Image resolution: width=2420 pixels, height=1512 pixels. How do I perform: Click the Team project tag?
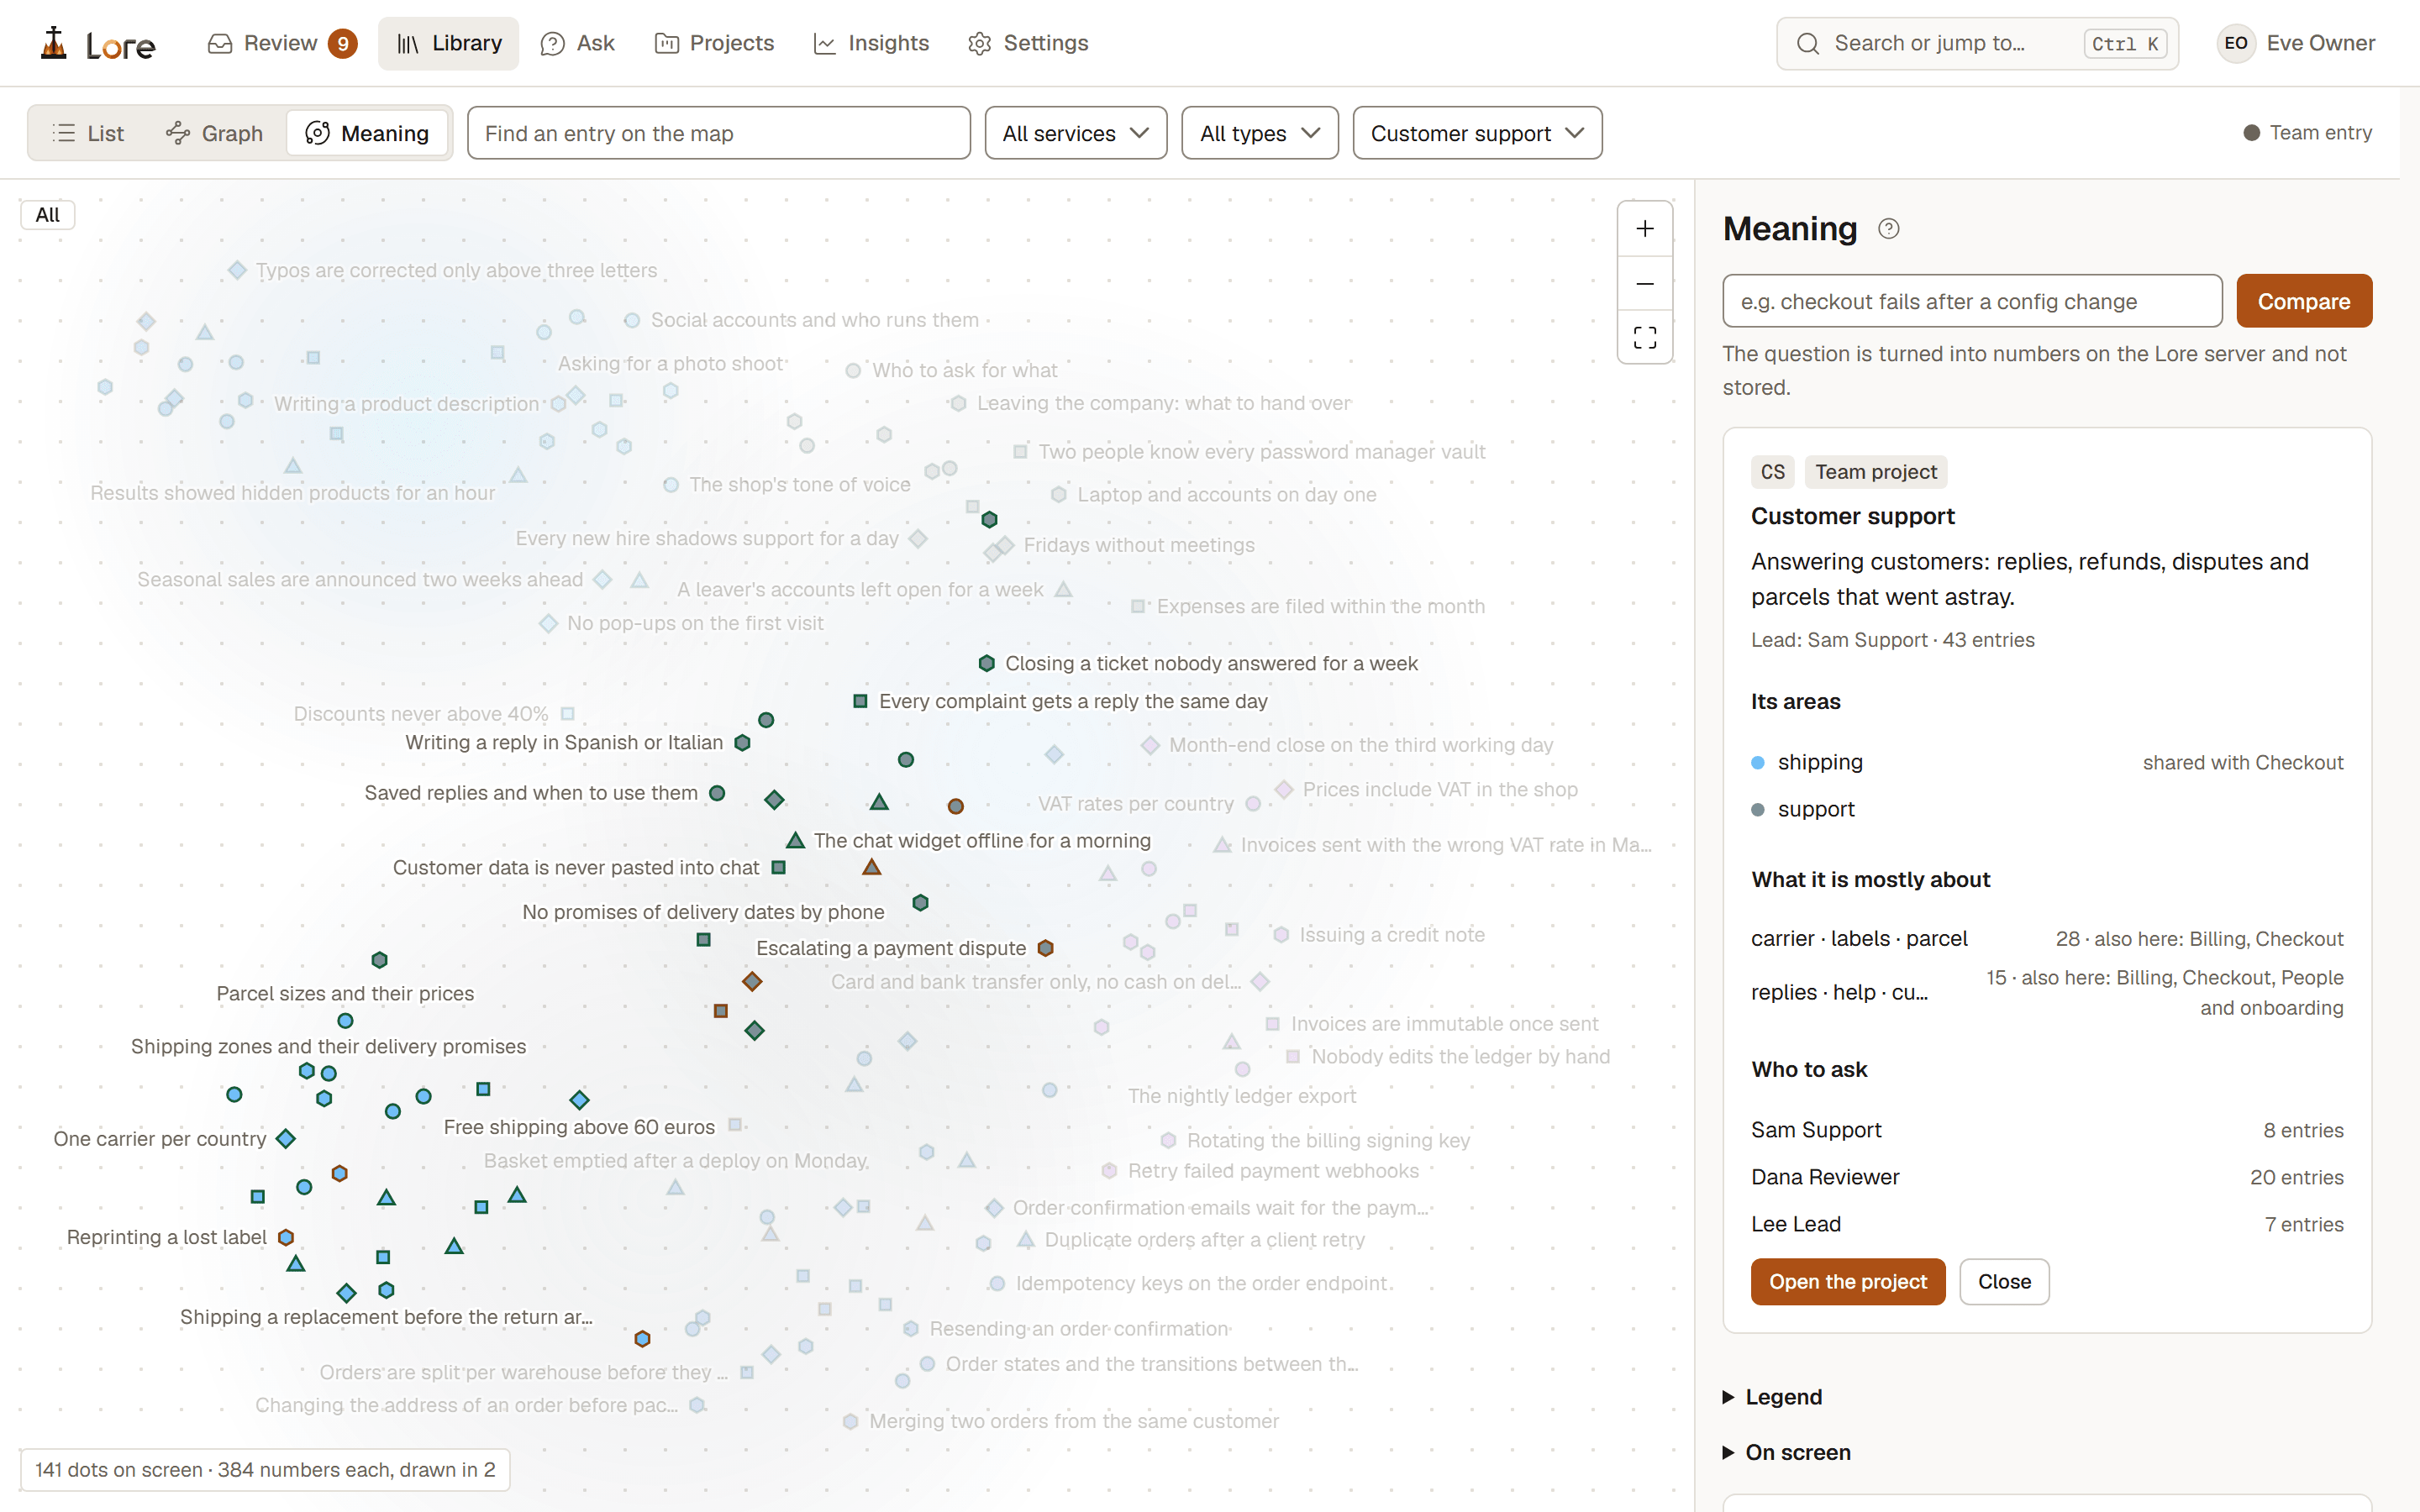point(1876,472)
